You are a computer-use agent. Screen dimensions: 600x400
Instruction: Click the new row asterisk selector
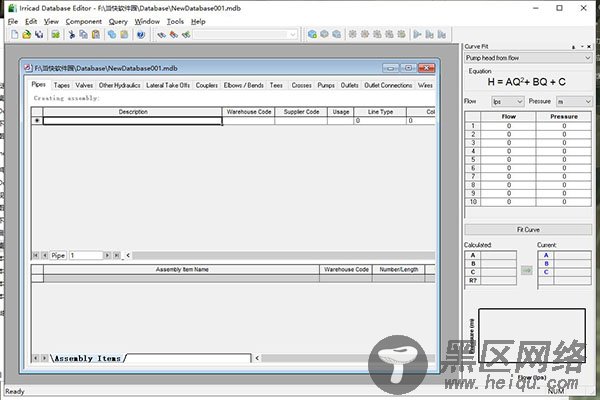click(37, 121)
